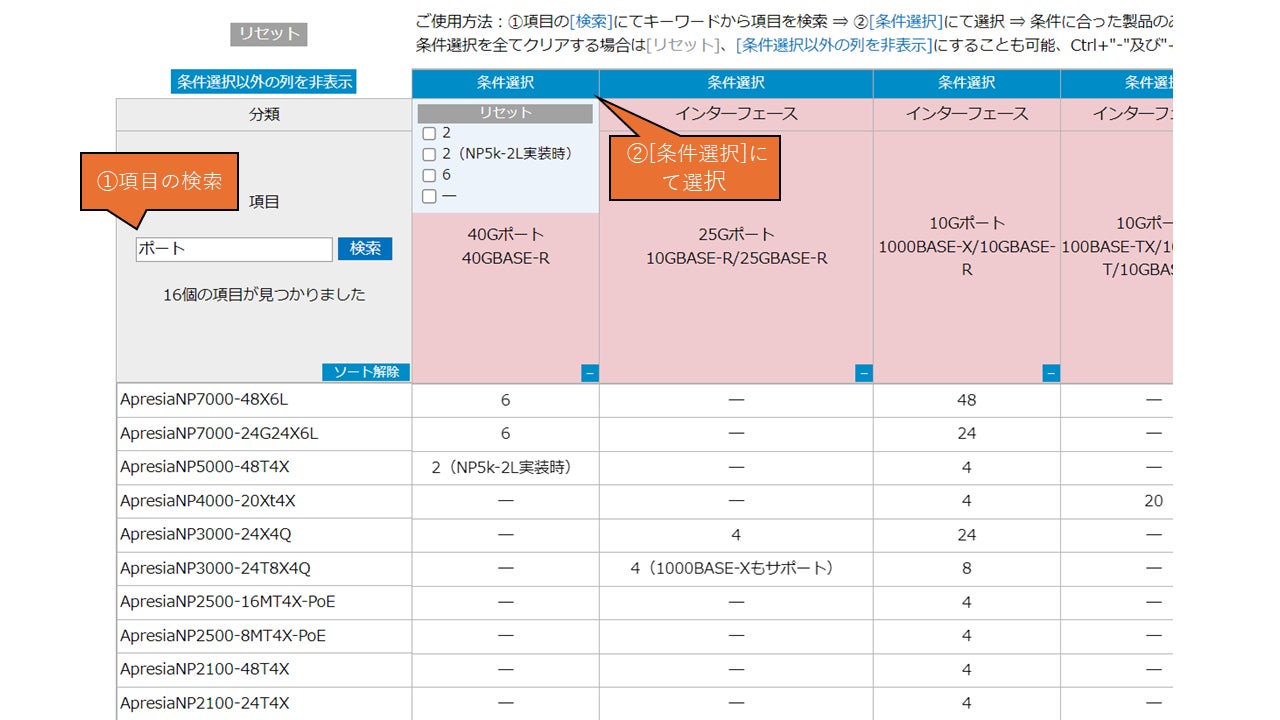Open 条件選択 above 25Gポート column

coord(736,83)
